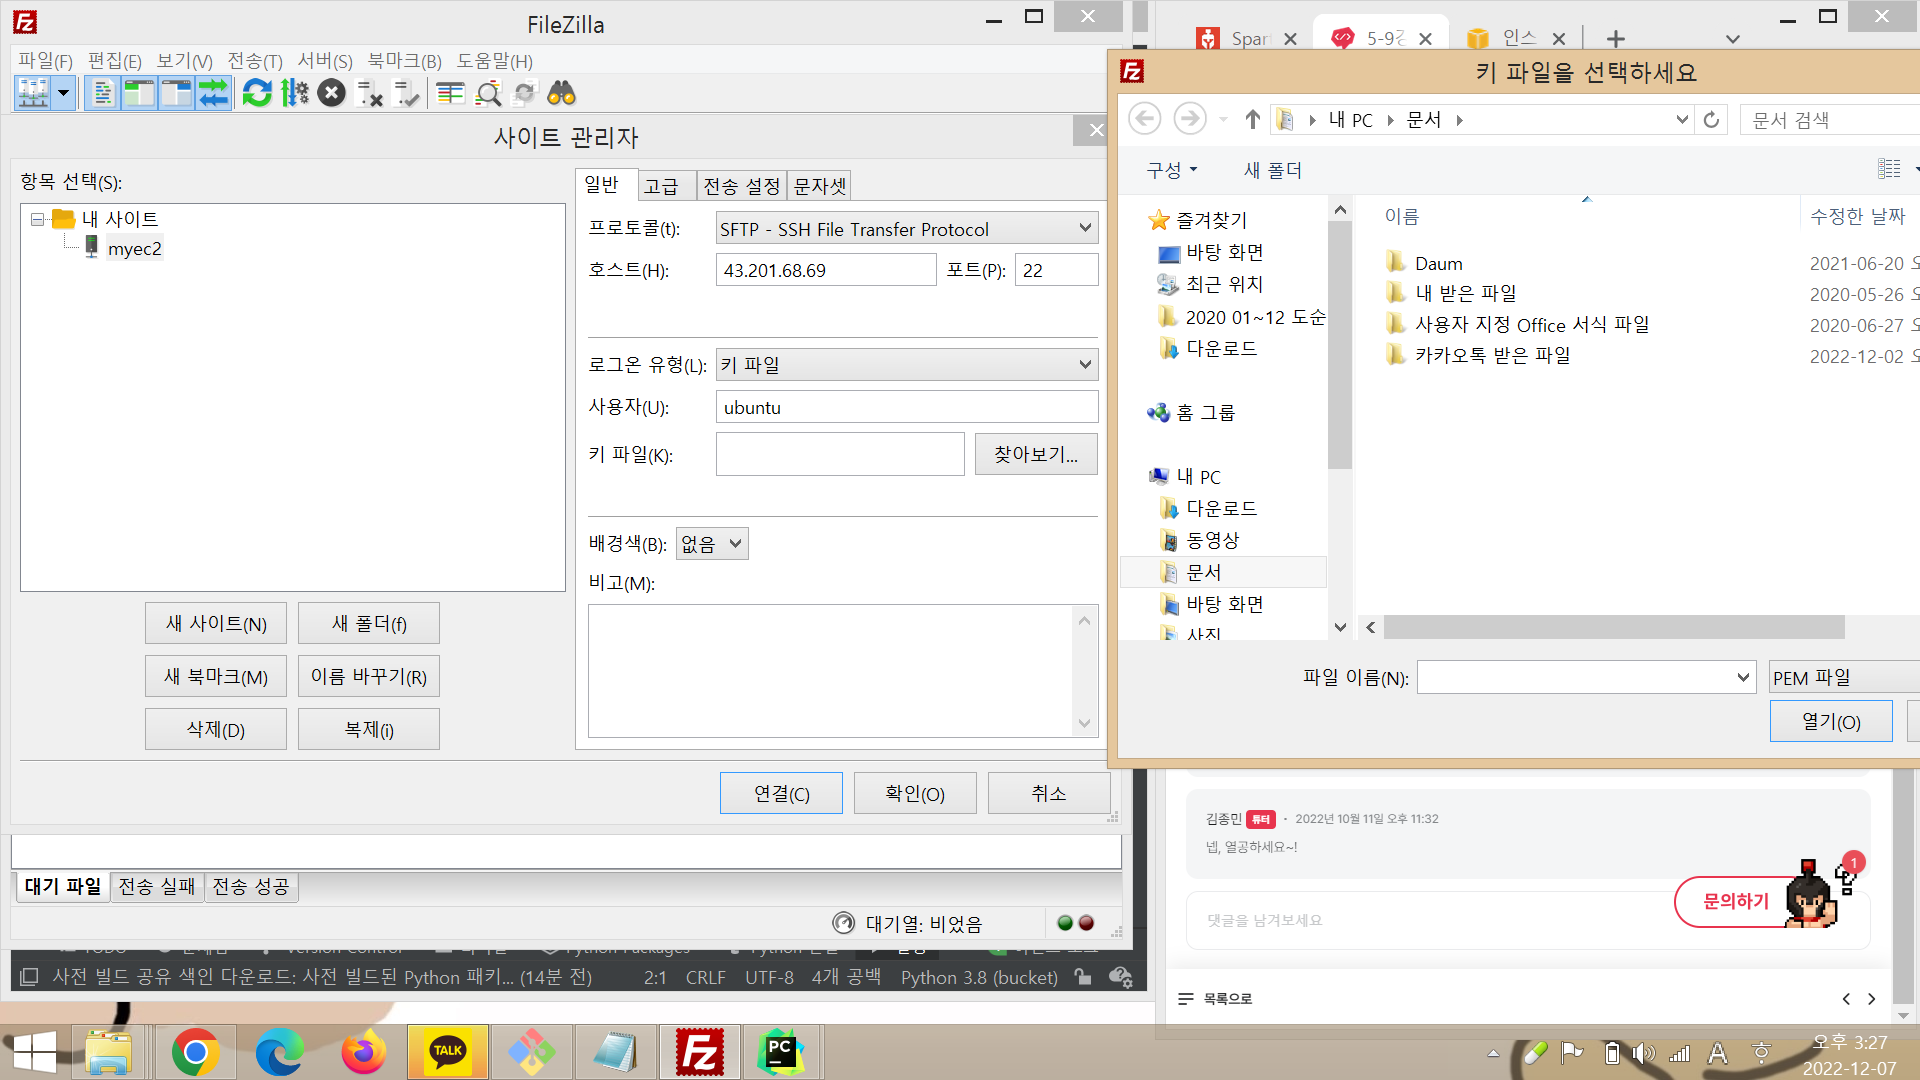The width and height of the screenshot is (1920, 1080).
Task: Click the refresh icon beside address bar
Action: click(1711, 120)
